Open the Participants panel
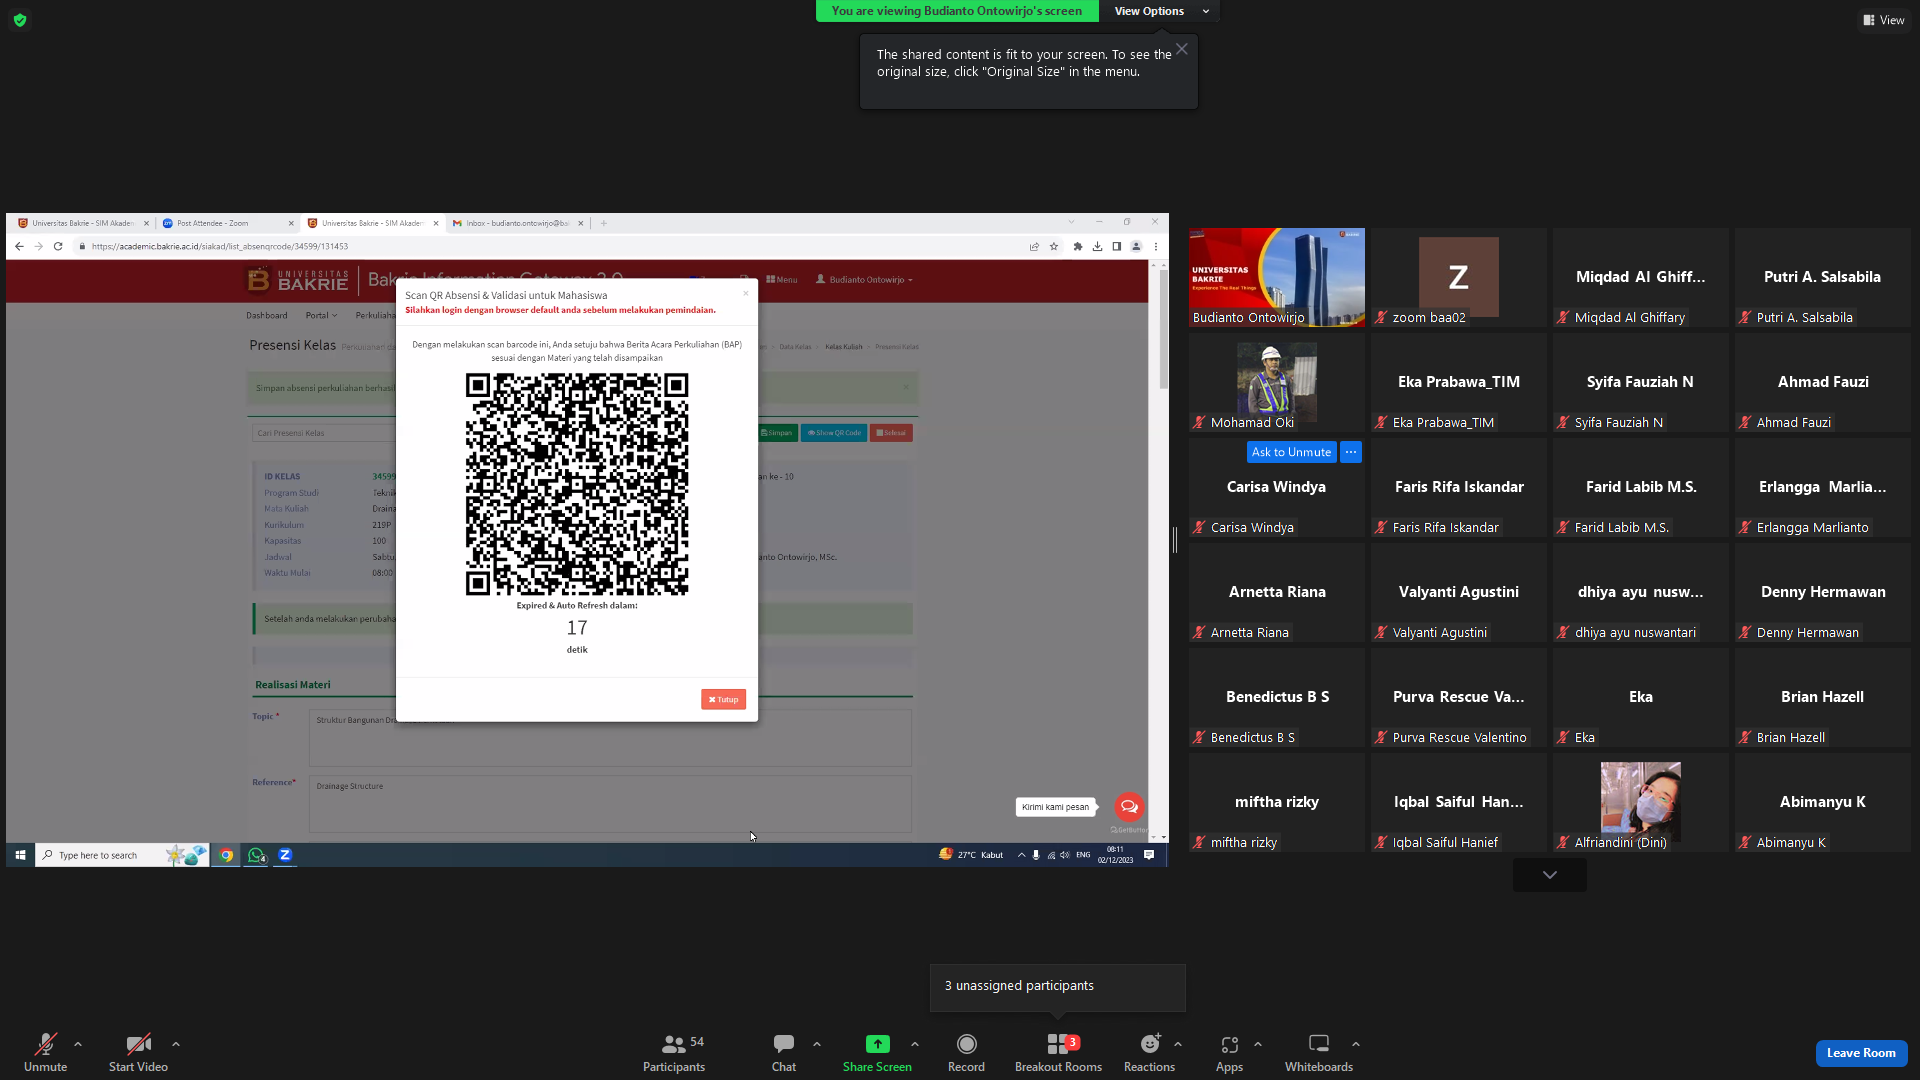 (x=674, y=1052)
